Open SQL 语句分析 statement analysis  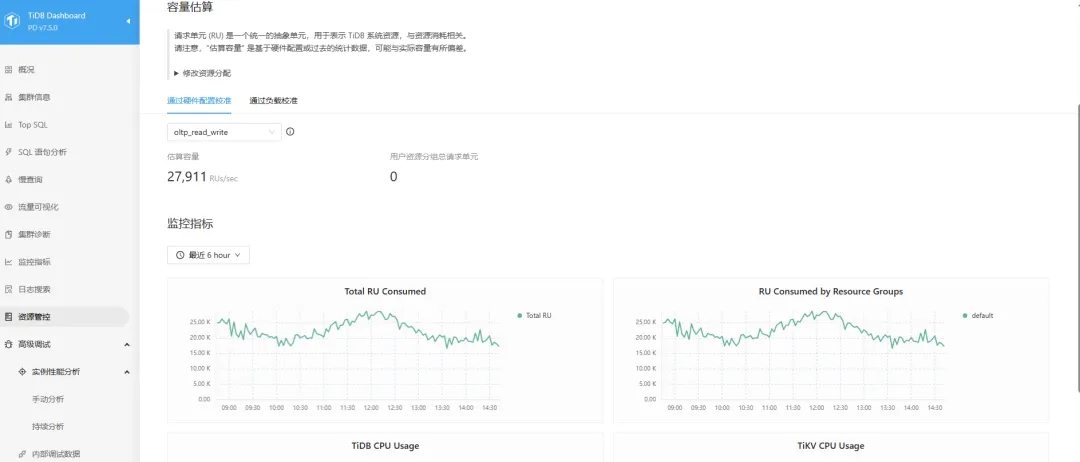coord(42,152)
